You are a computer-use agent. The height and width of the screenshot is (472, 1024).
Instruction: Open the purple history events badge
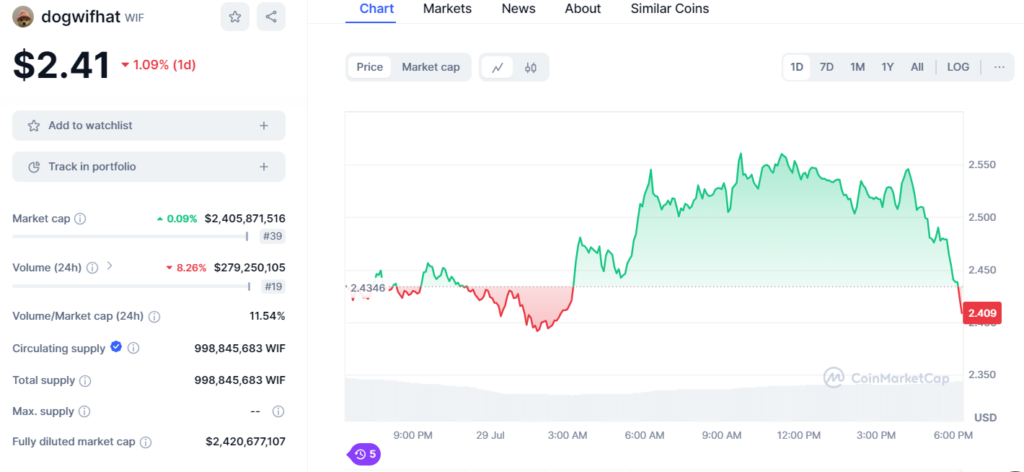click(x=366, y=454)
